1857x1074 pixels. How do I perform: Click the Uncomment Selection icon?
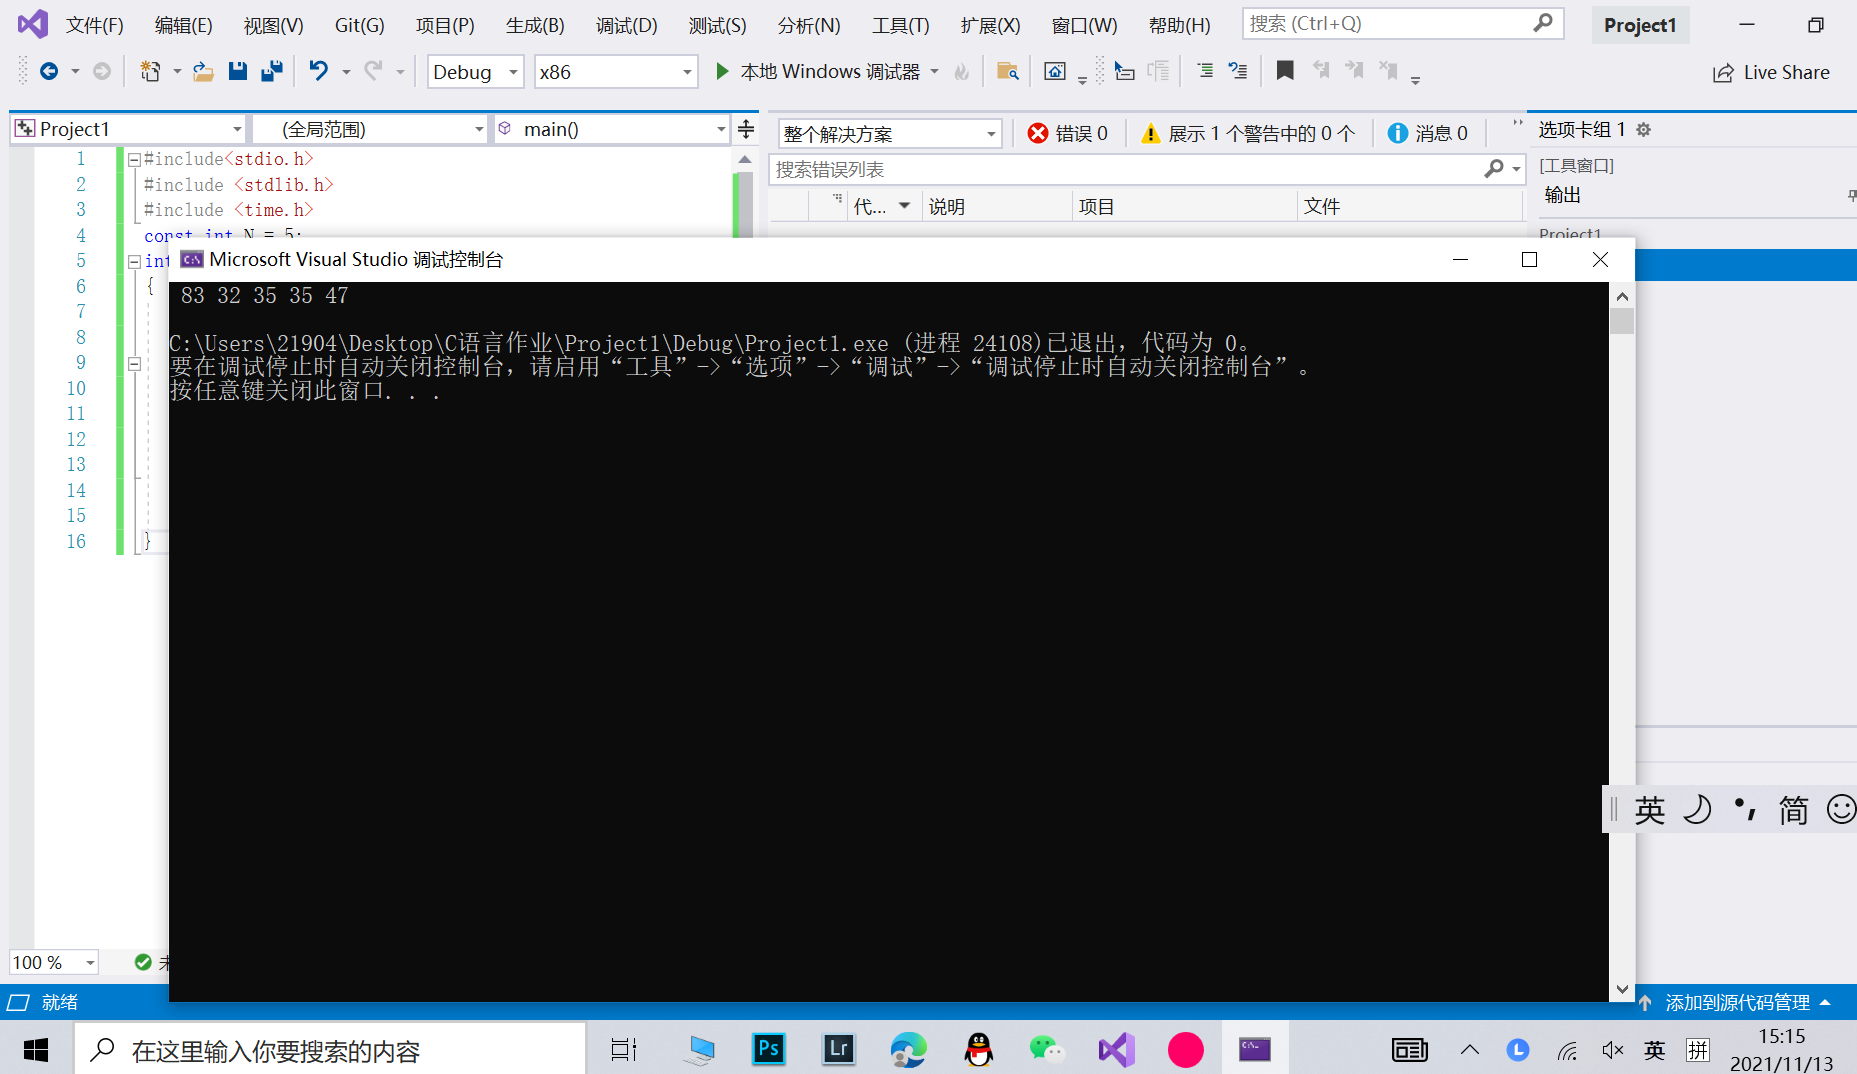tap(1238, 71)
